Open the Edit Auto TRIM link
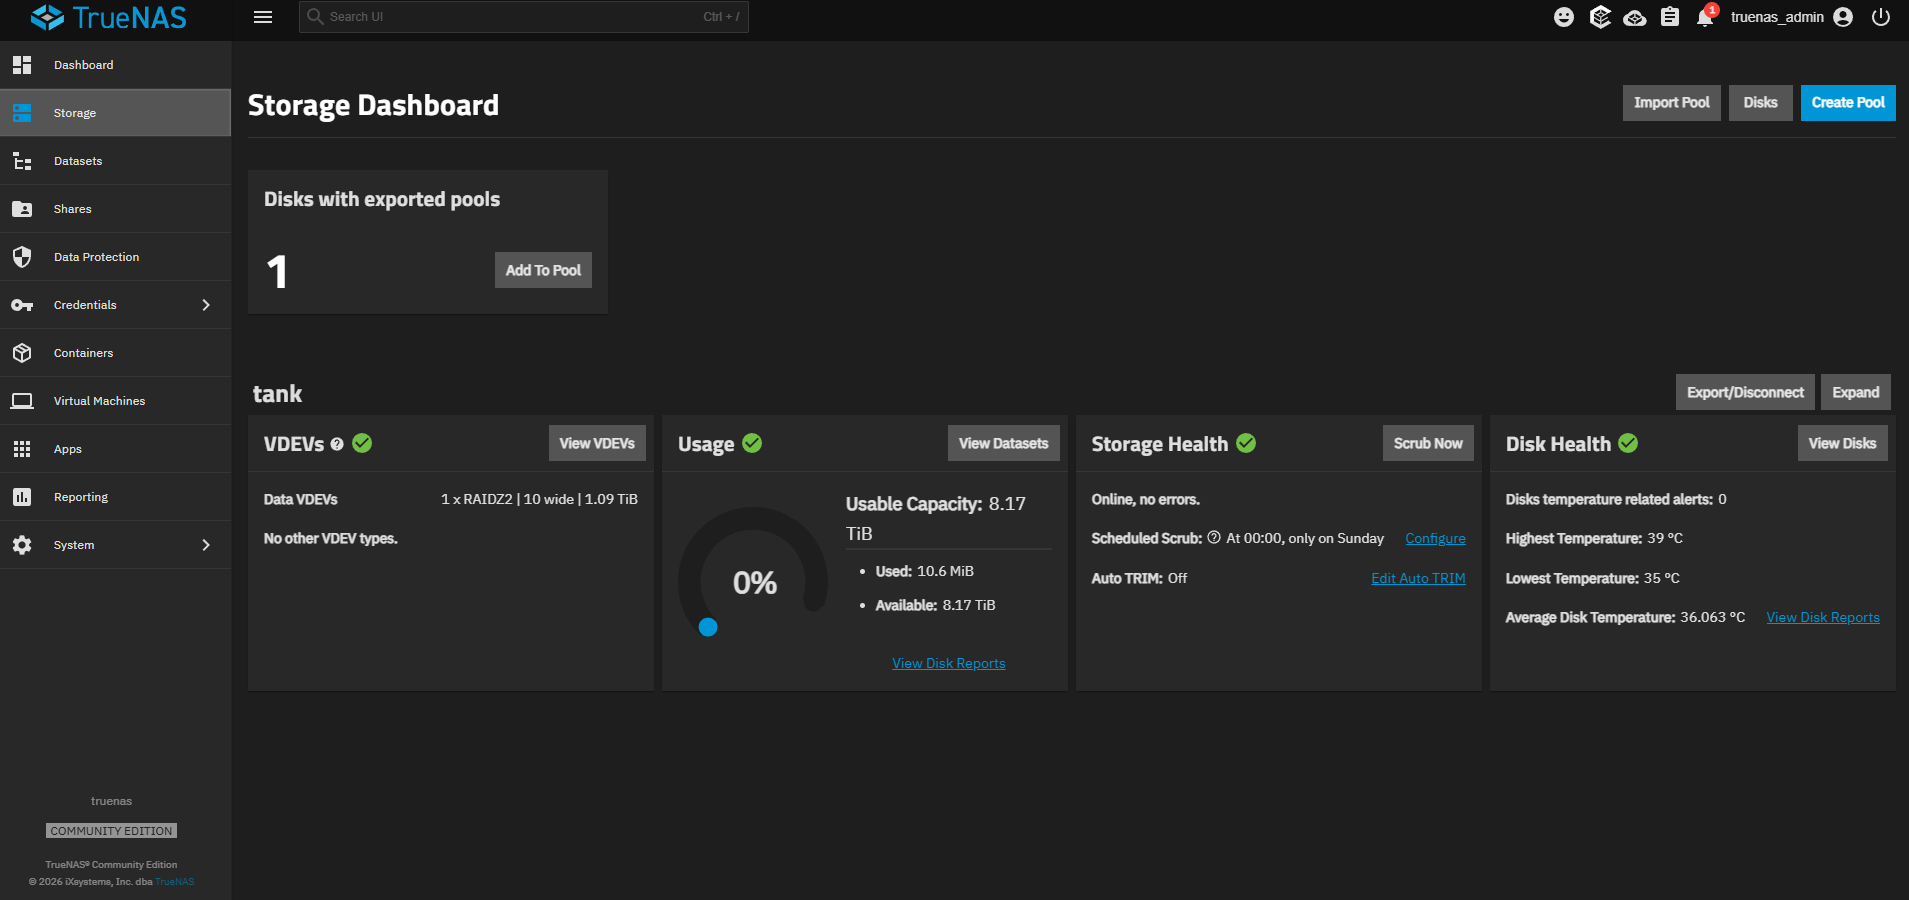The image size is (1909, 900). click(x=1418, y=578)
